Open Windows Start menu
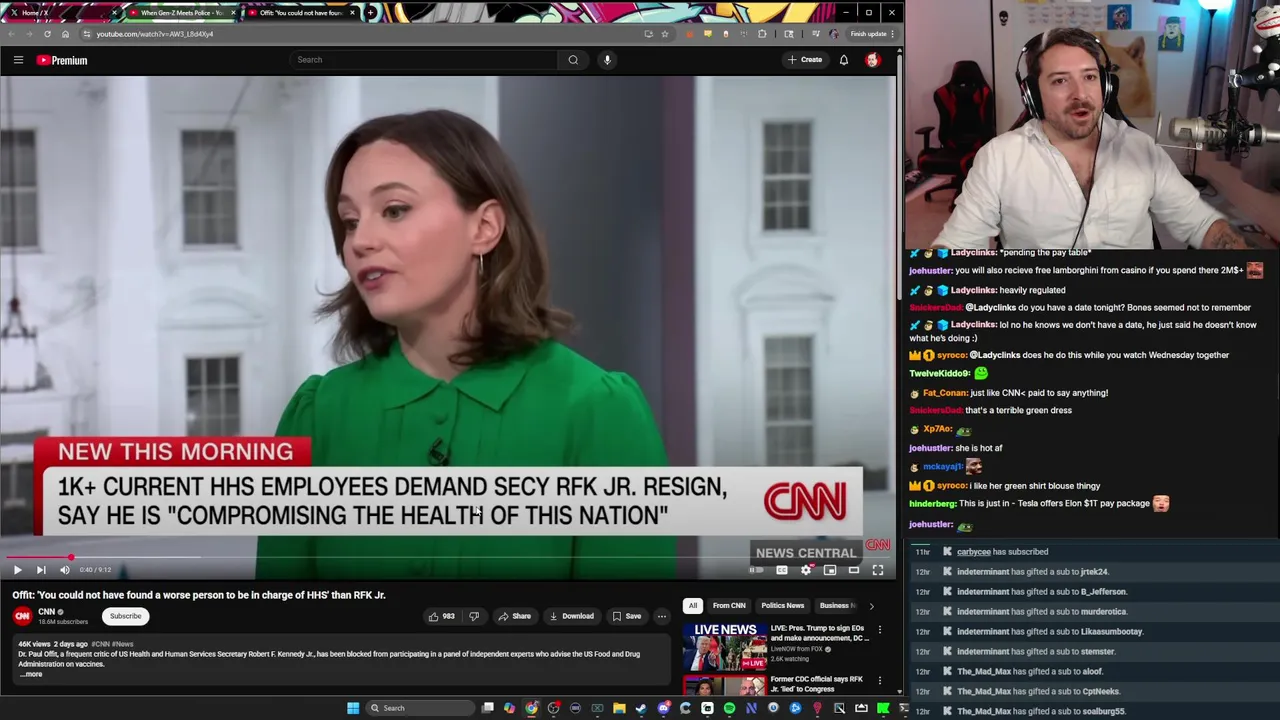This screenshot has height=720, width=1280. click(353, 708)
